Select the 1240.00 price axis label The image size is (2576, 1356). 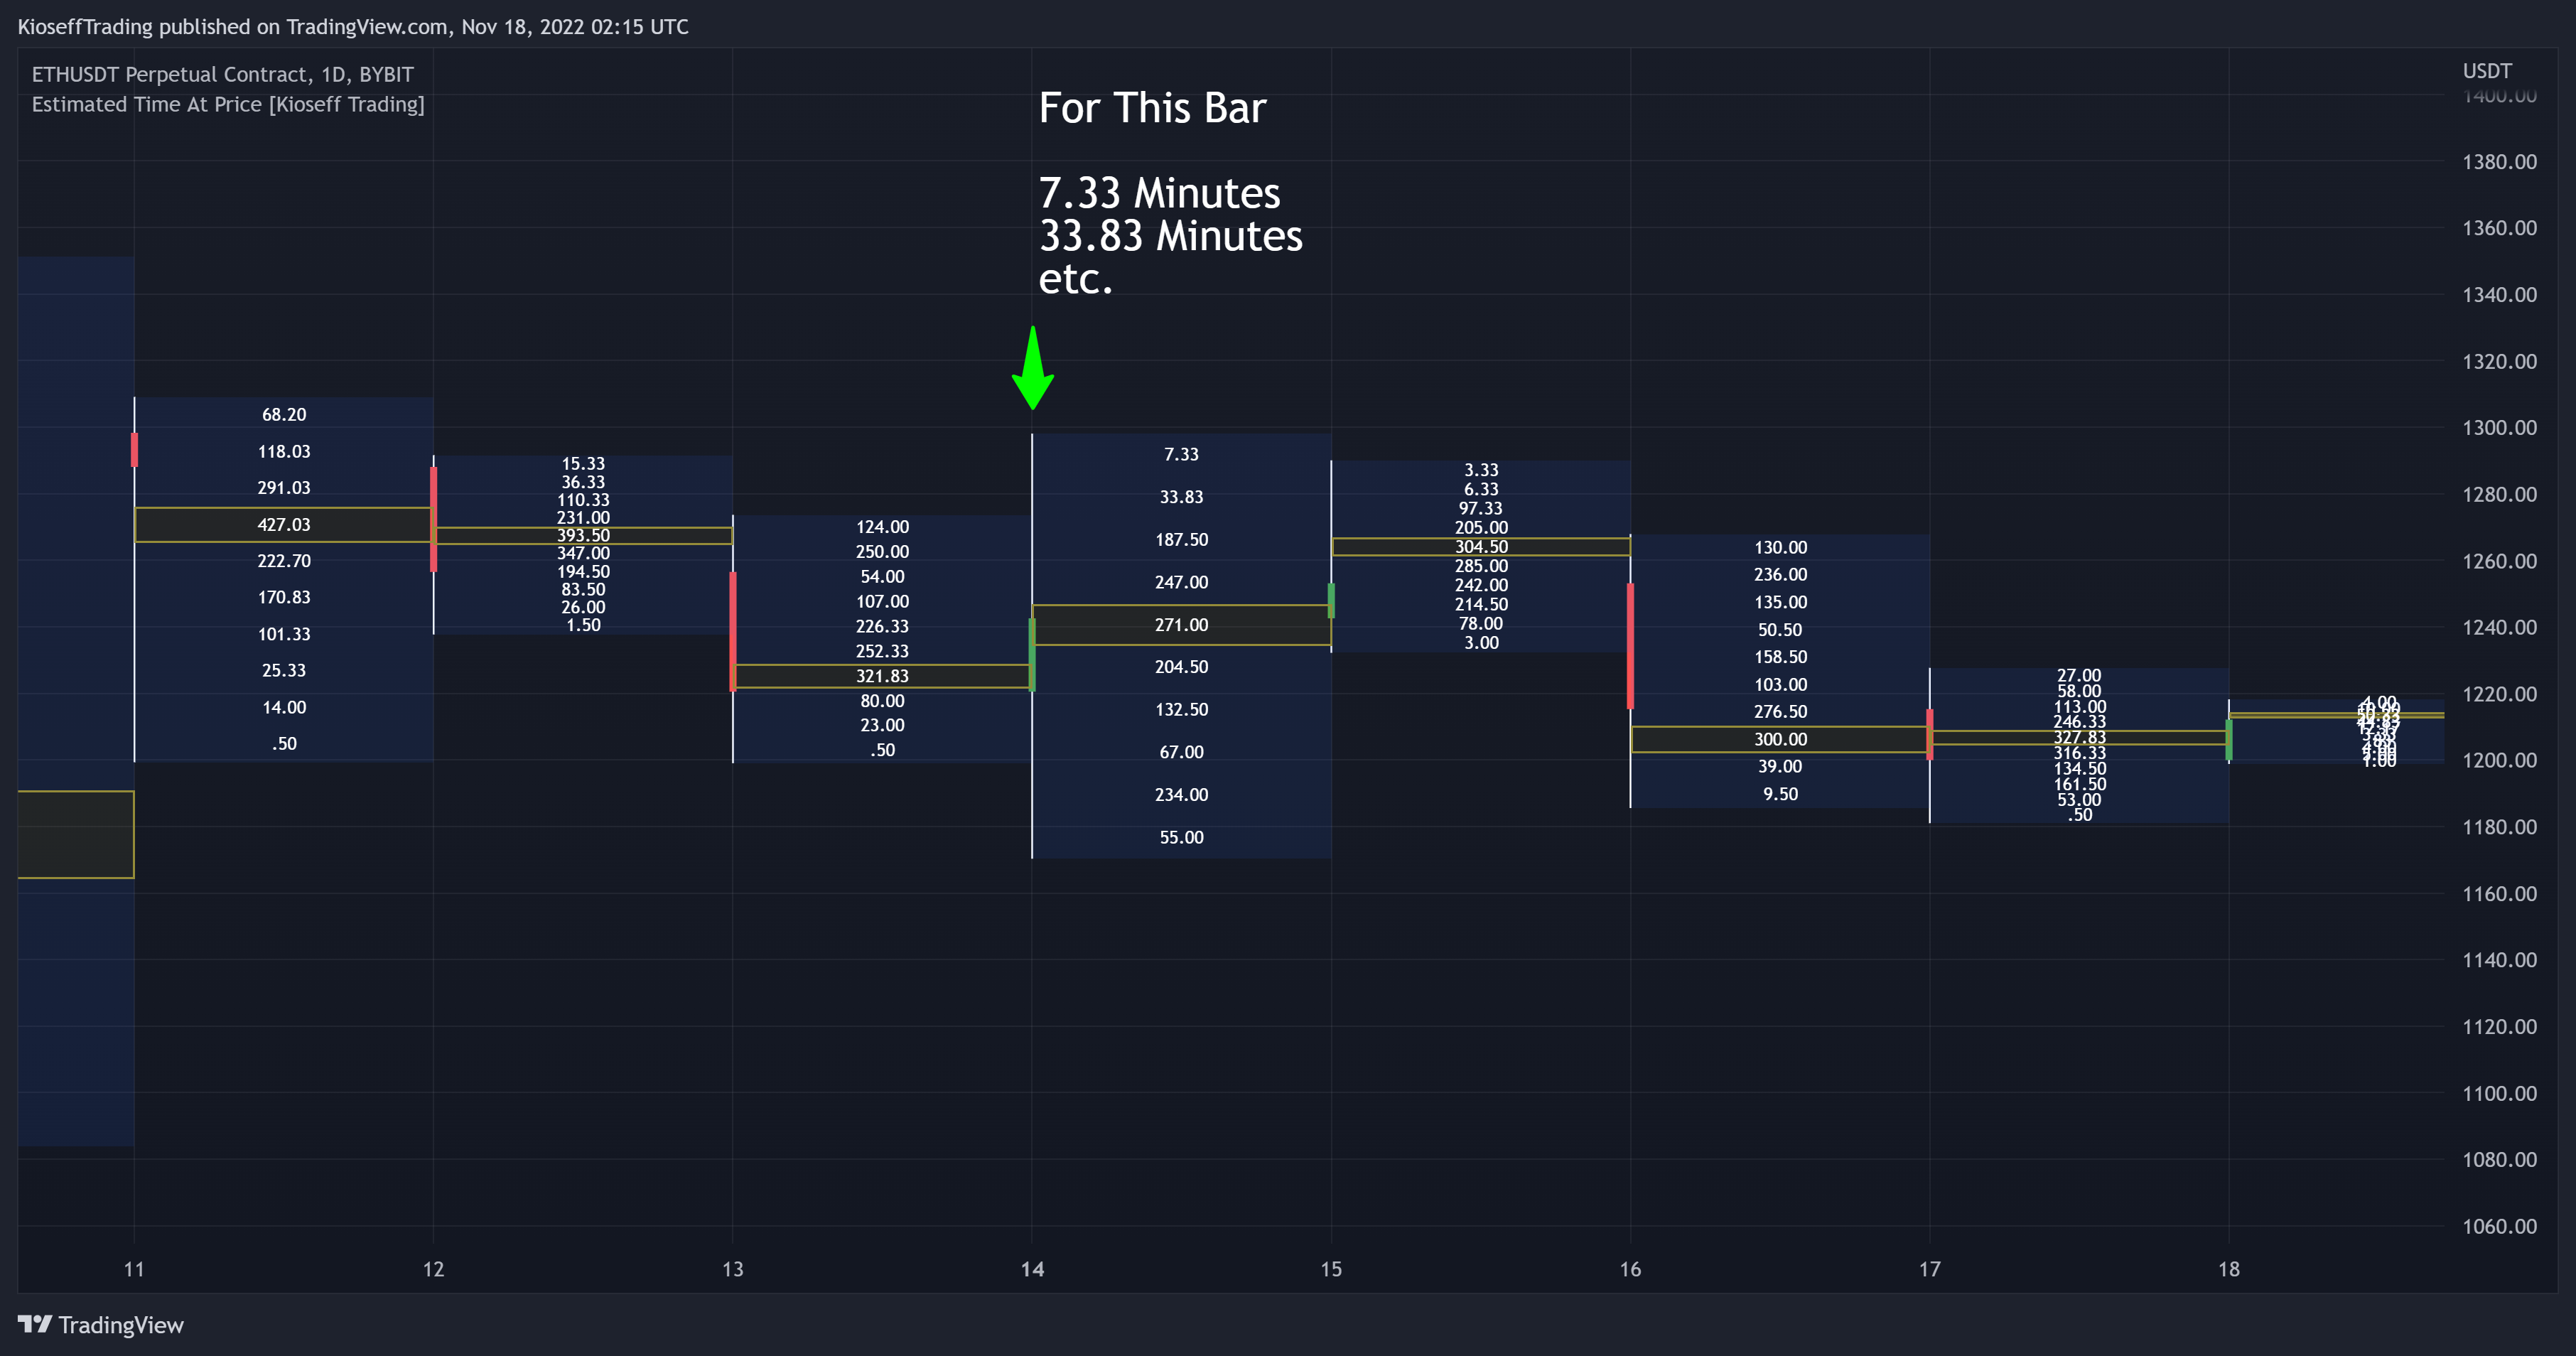tap(2499, 627)
